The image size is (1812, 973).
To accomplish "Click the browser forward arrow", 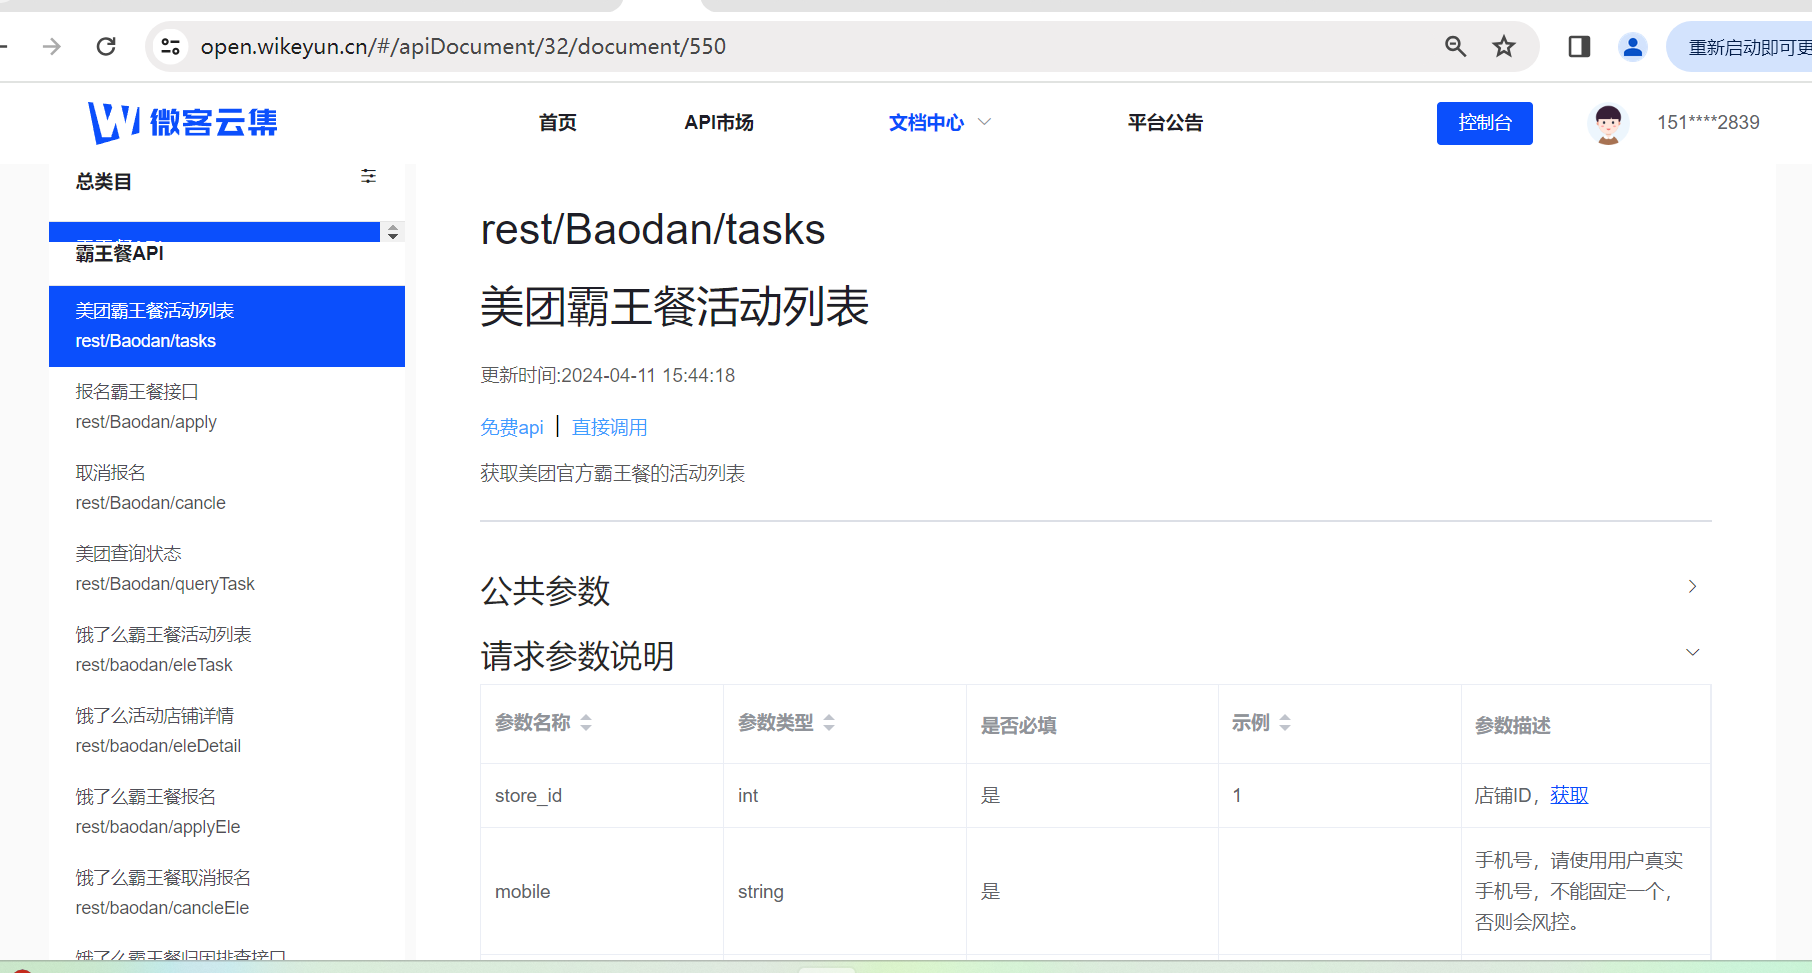I will coord(52,46).
